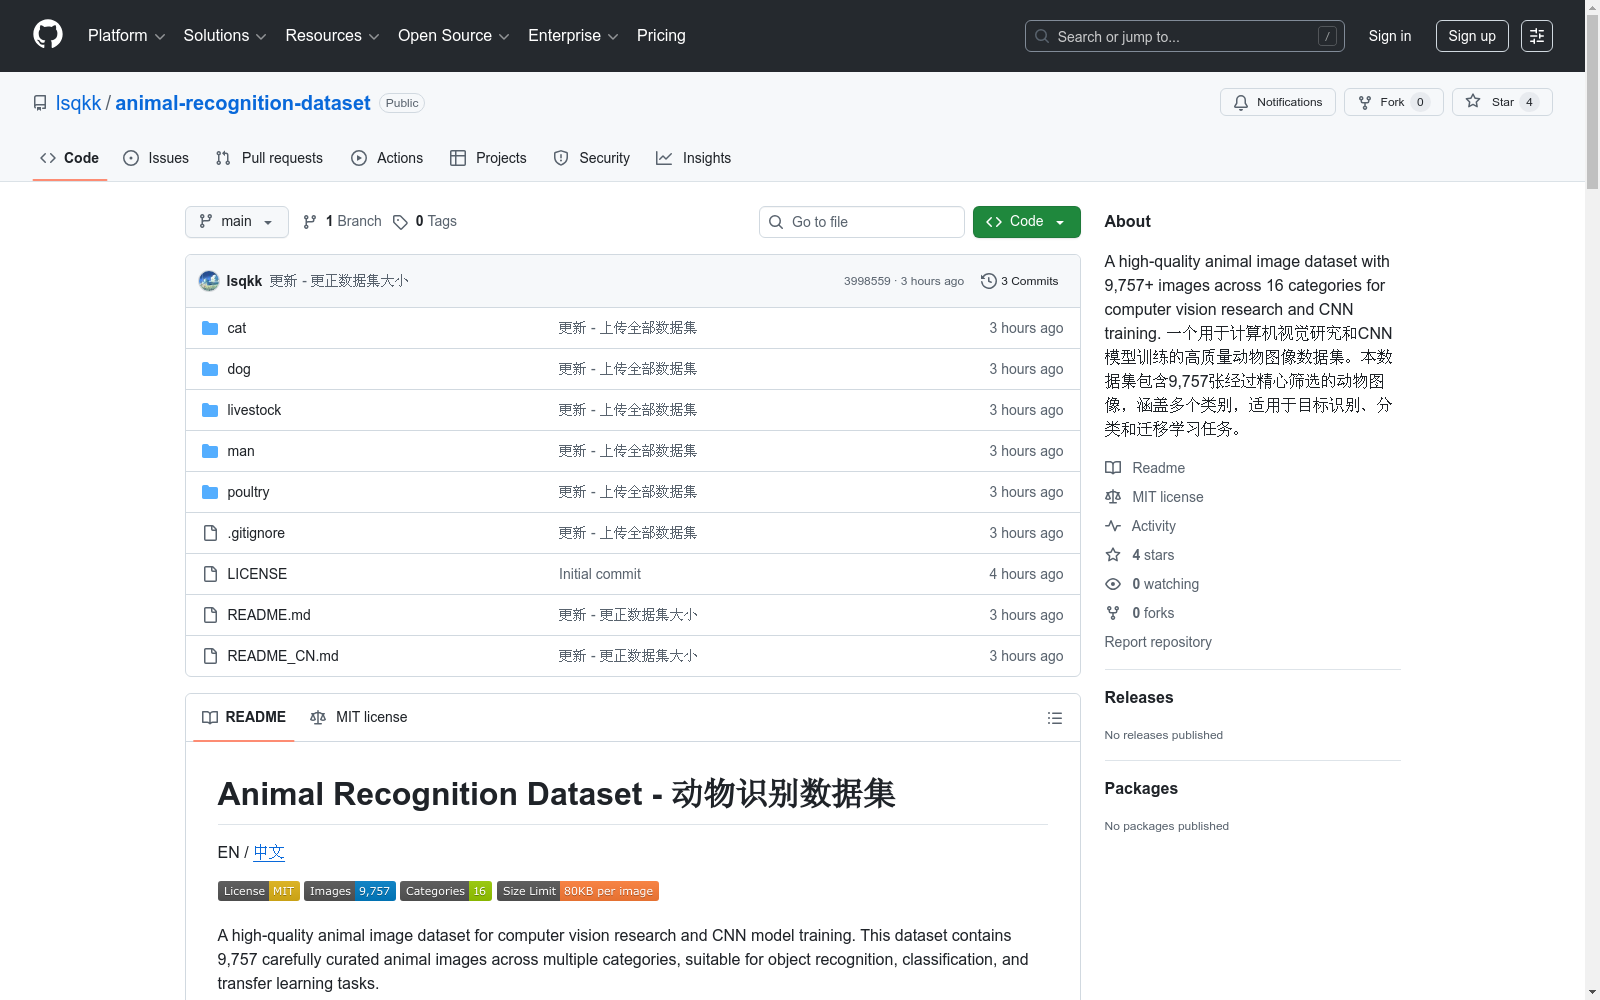Click the Images 9,757 badge
The width and height of the screenshot is (1600, 1000).
[x=350, y=891]
